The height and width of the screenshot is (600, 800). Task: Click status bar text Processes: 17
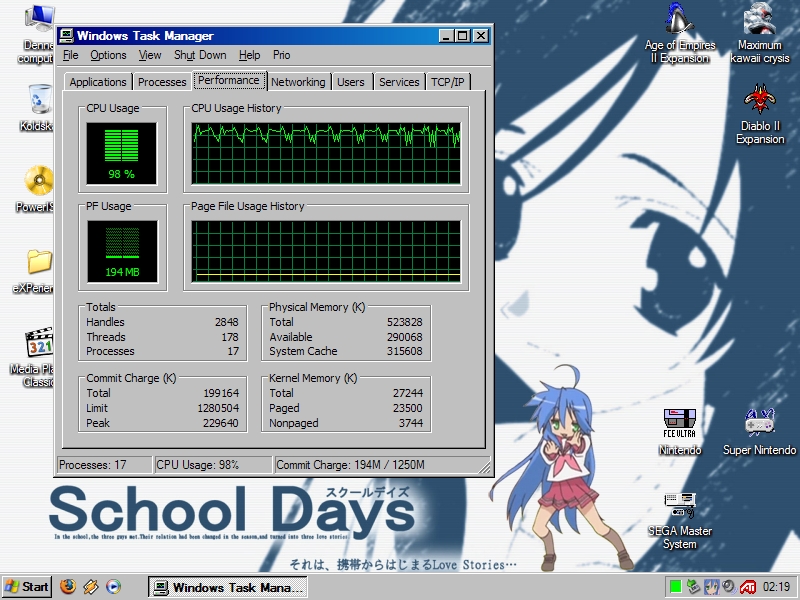(x=92, y=465)
